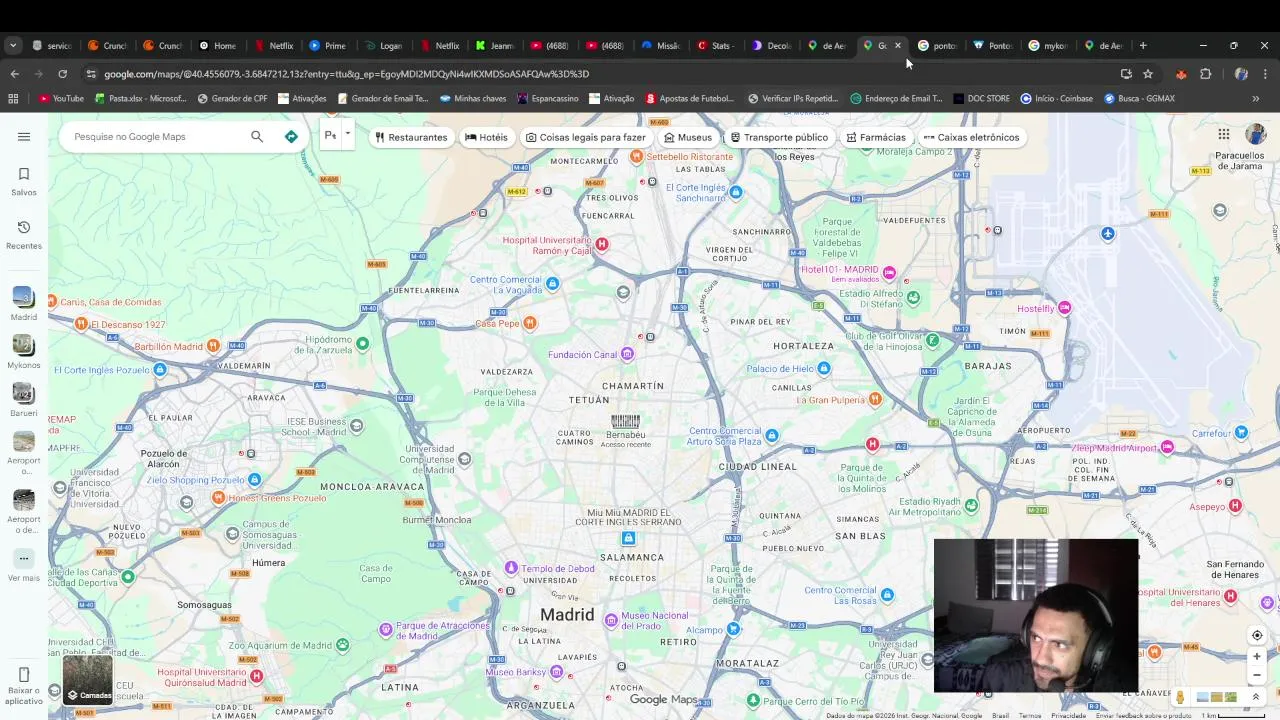Image resolution: width=1280 pixels, height=720 pixels.
Task: Zoom out with the minus button
Action: pyautogui.click(x=1257, y=675)
